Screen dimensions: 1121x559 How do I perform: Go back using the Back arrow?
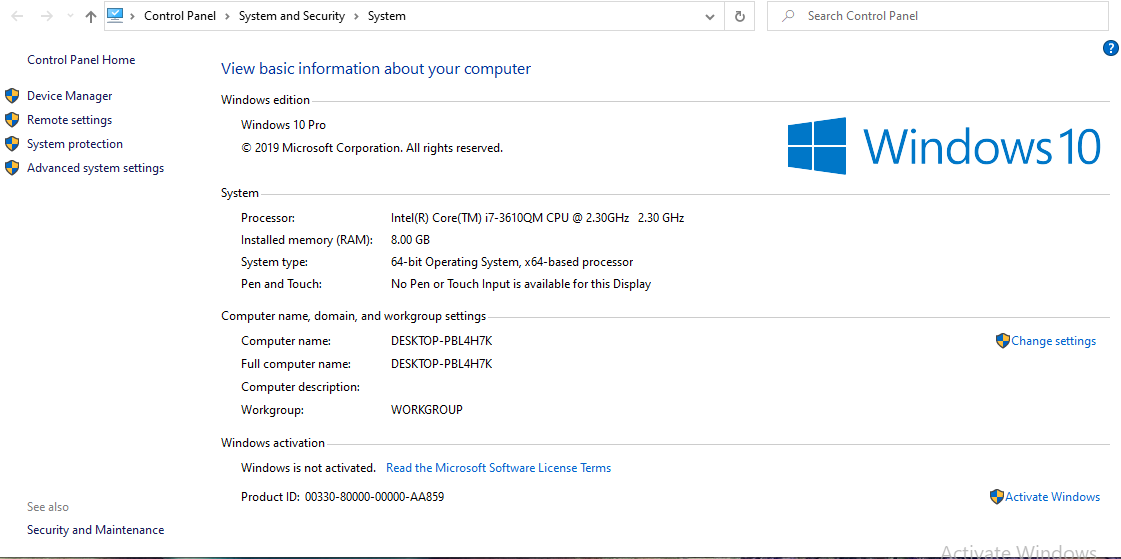[19, 16]
